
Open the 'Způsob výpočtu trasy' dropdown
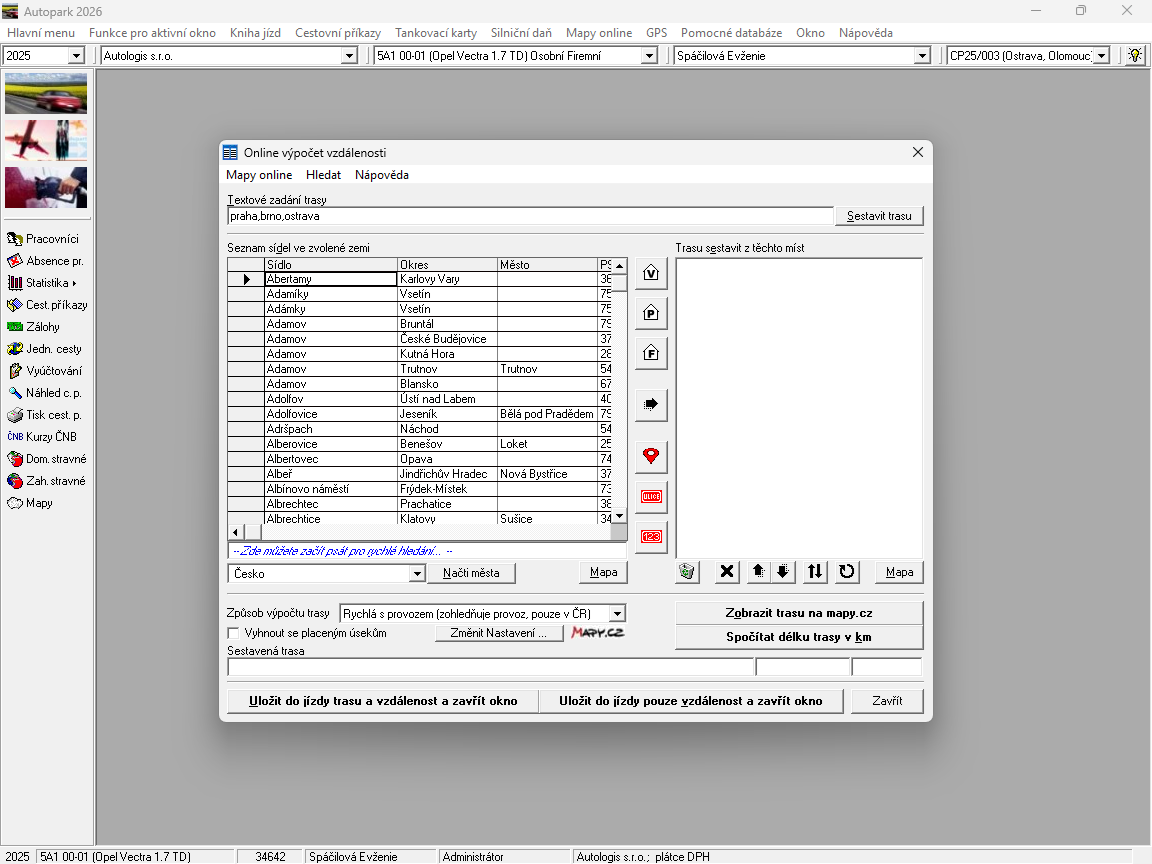point(617,613)
